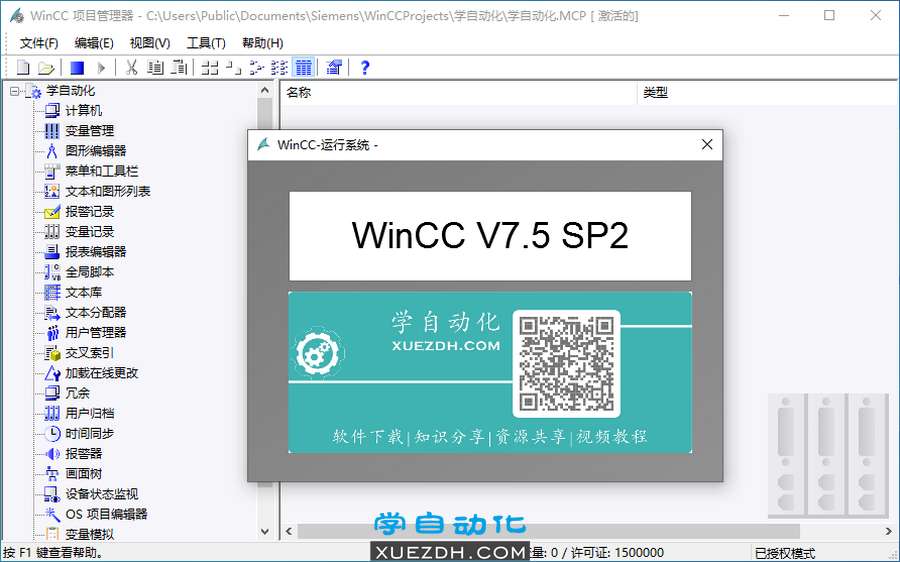Select OS 项目编辑器 in the tree
The width and height of the screenshot is (900, 562).
106,514
